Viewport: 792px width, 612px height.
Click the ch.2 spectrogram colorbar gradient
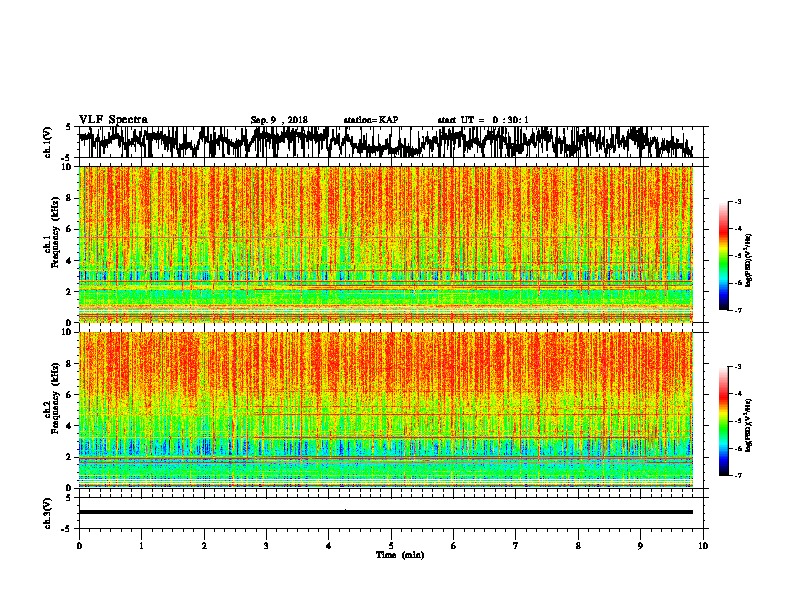(724, 421)
